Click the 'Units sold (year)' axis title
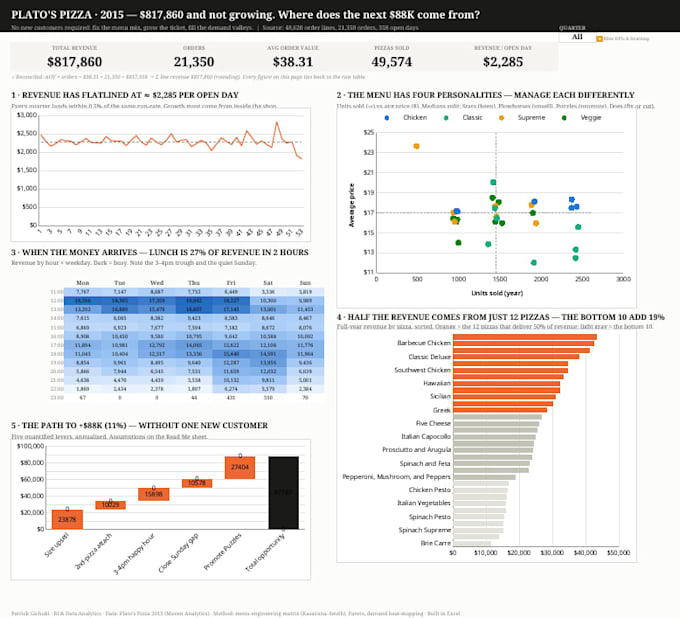Viewport: 680px width, 618px height. tap(497, 293)
